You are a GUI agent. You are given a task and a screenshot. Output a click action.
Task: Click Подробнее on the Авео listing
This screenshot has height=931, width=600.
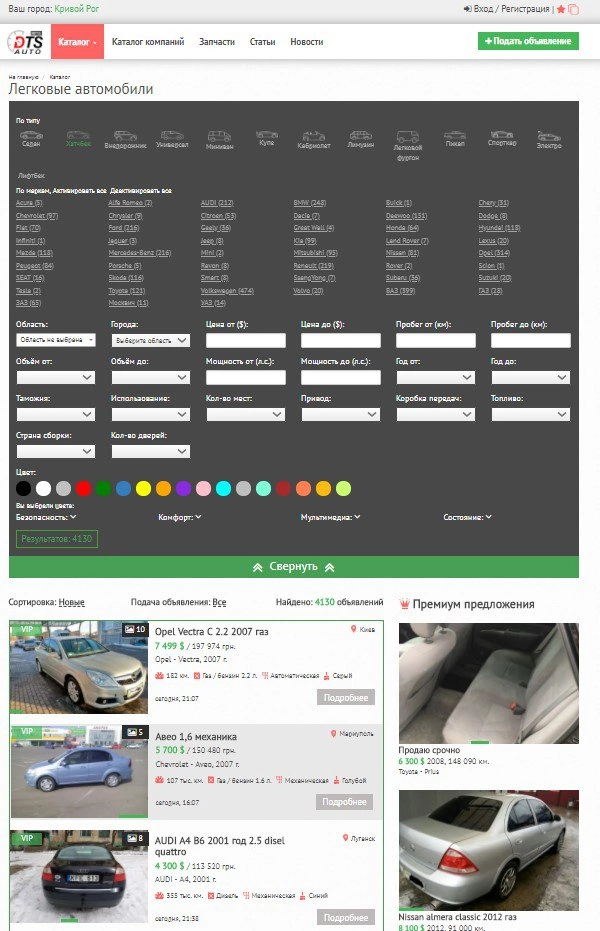click(x=344, y=802)
